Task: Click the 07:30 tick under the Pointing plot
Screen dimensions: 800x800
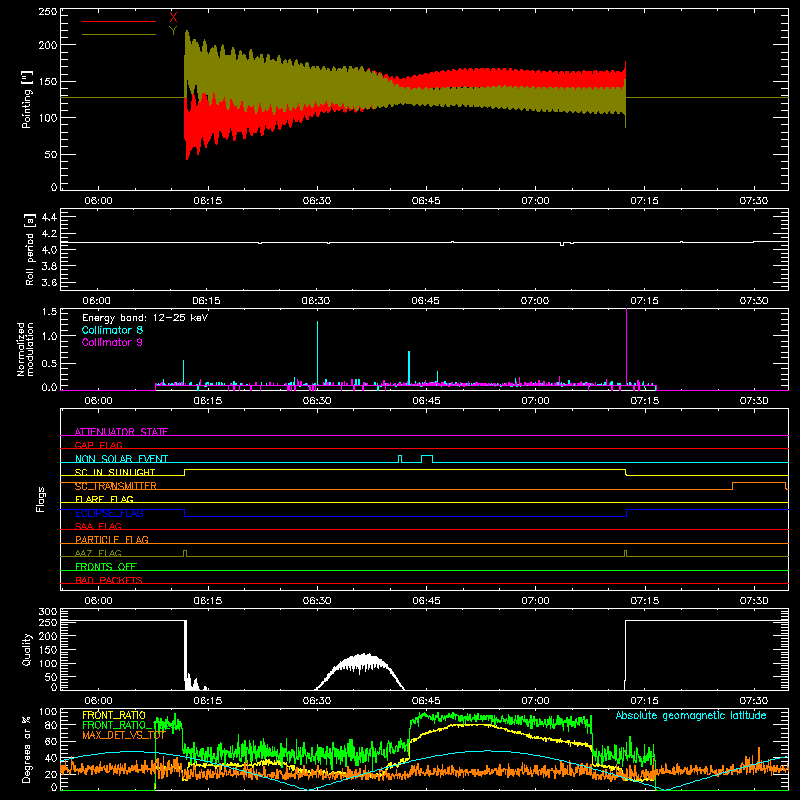Action: tap(754, 201)
